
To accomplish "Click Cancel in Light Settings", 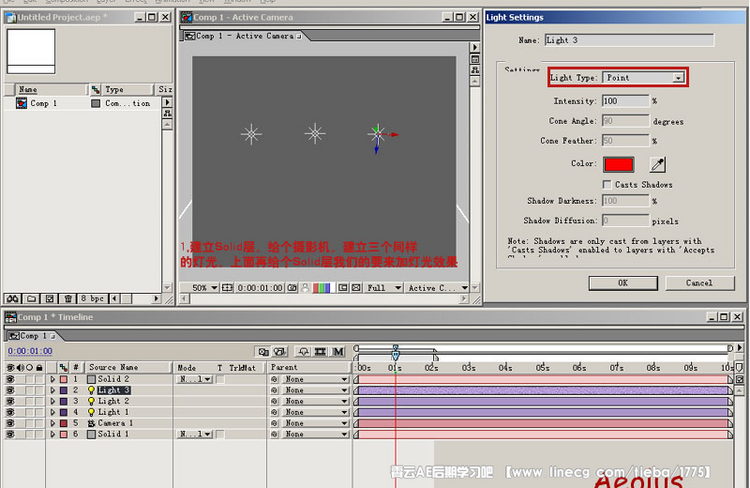I will 699,283.
